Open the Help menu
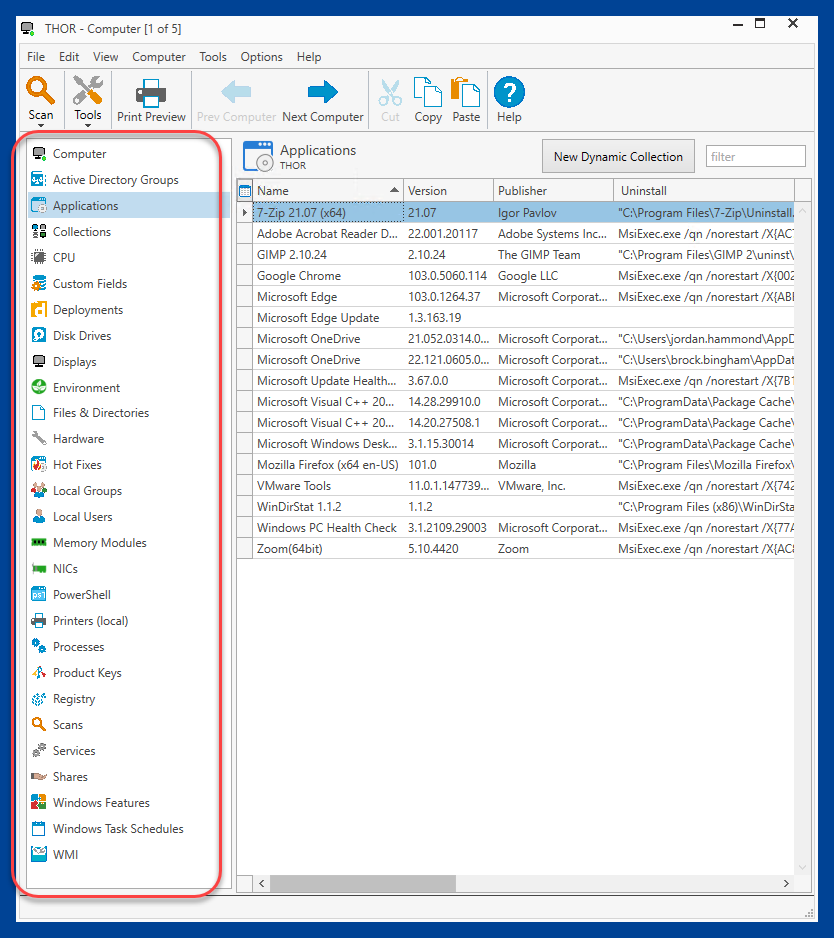Viewport: 834px width, 938px height. point(309,57)
